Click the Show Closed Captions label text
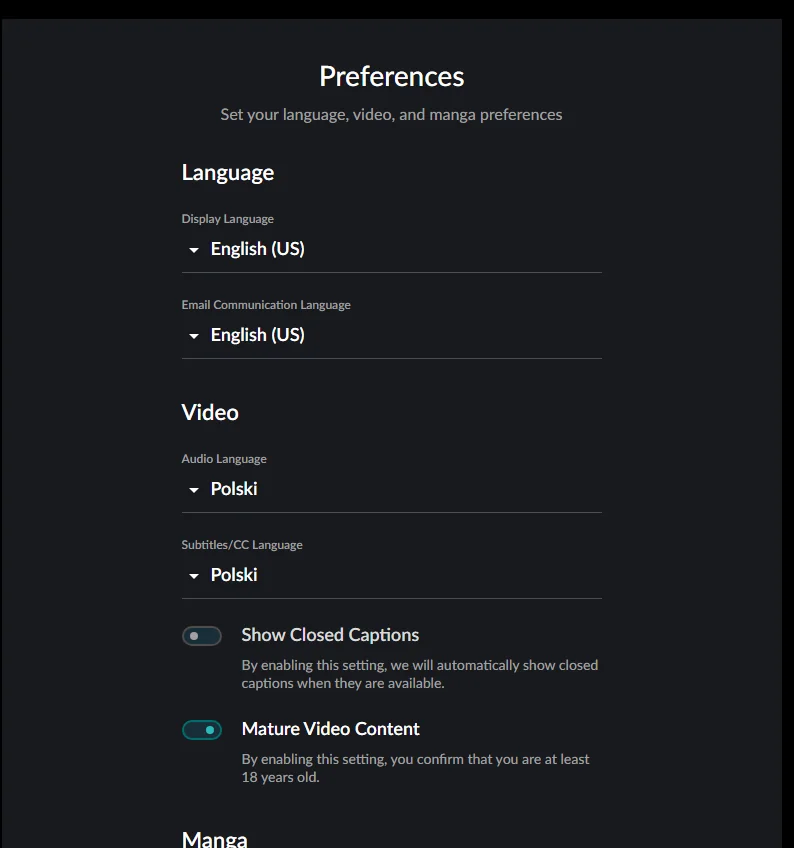The width and height of the screenshot is (794, 848). pyautogui.click(x=330, y=635)
